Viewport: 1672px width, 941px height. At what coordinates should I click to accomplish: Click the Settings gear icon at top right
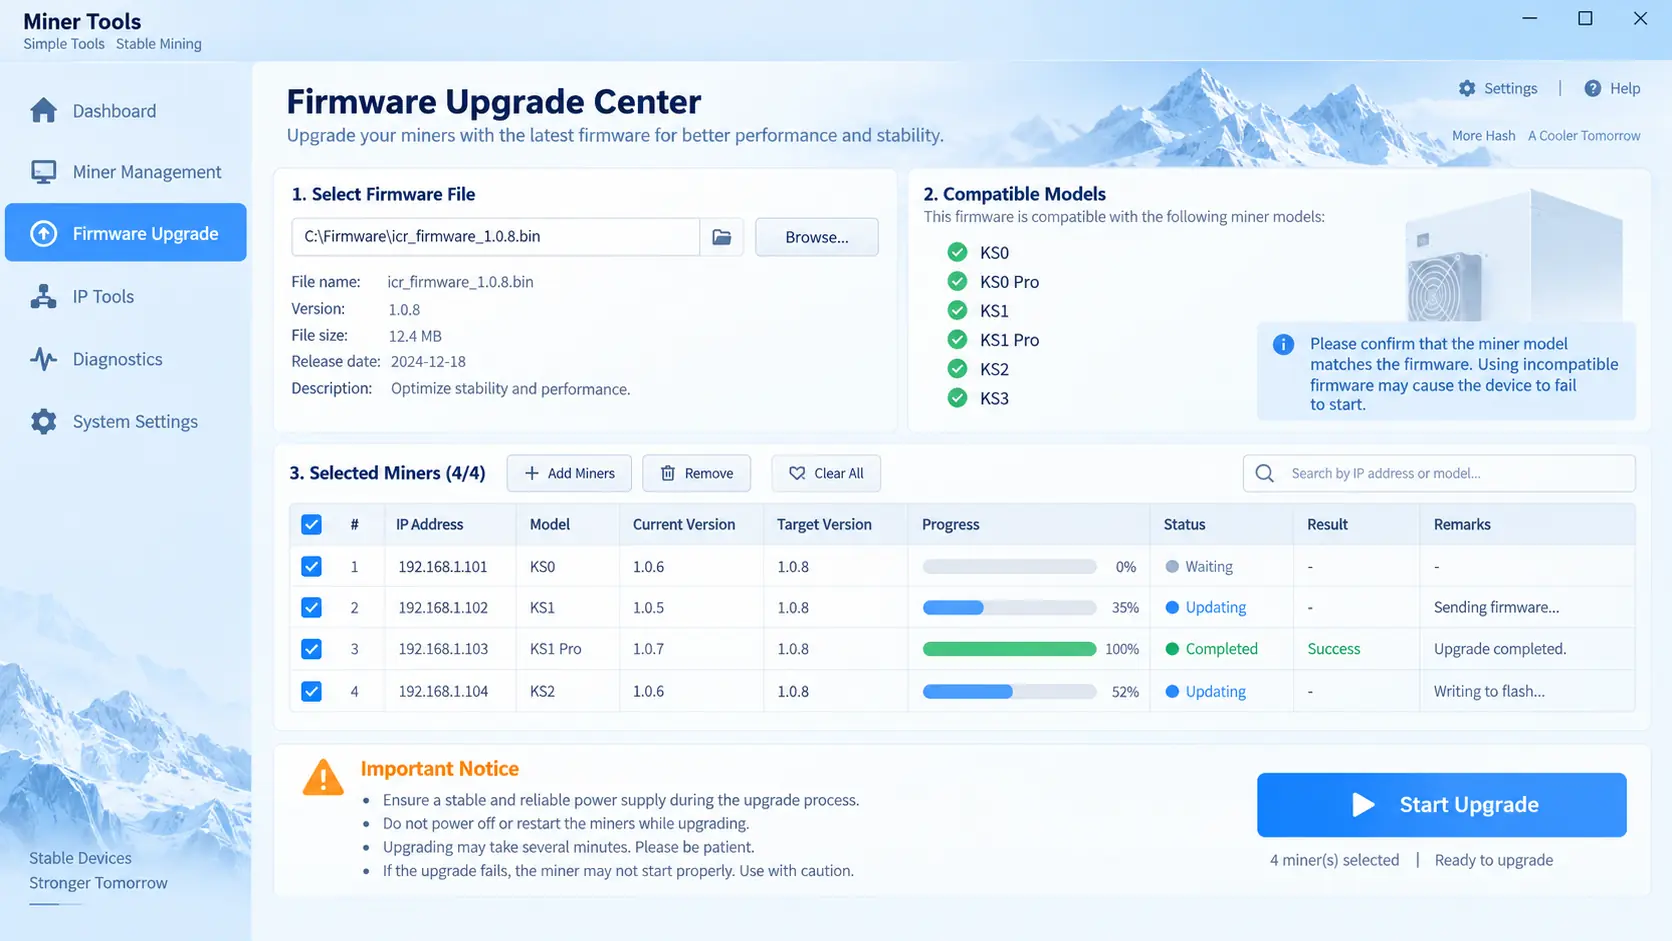(x=1467, y=88)
